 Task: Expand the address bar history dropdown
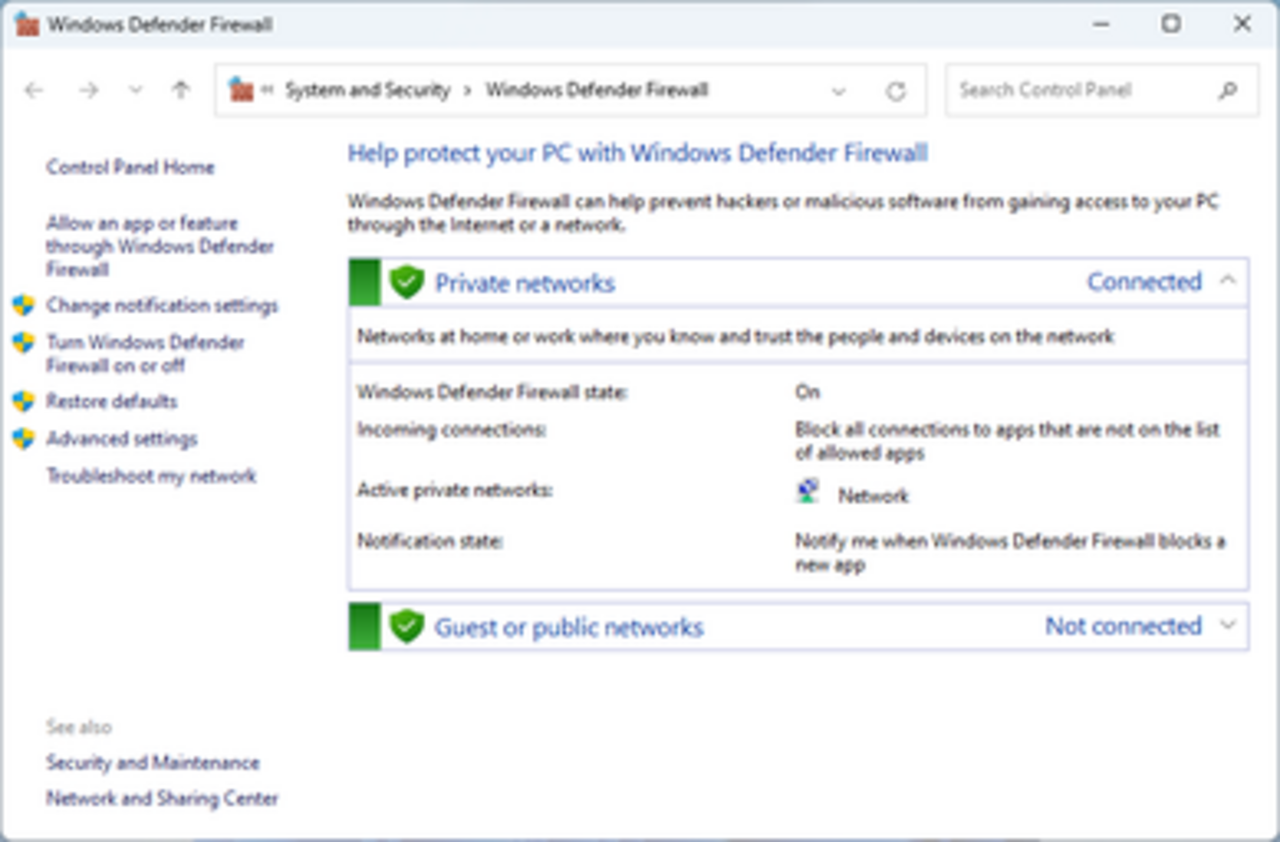pyautogui.click(x=839, y=91)
